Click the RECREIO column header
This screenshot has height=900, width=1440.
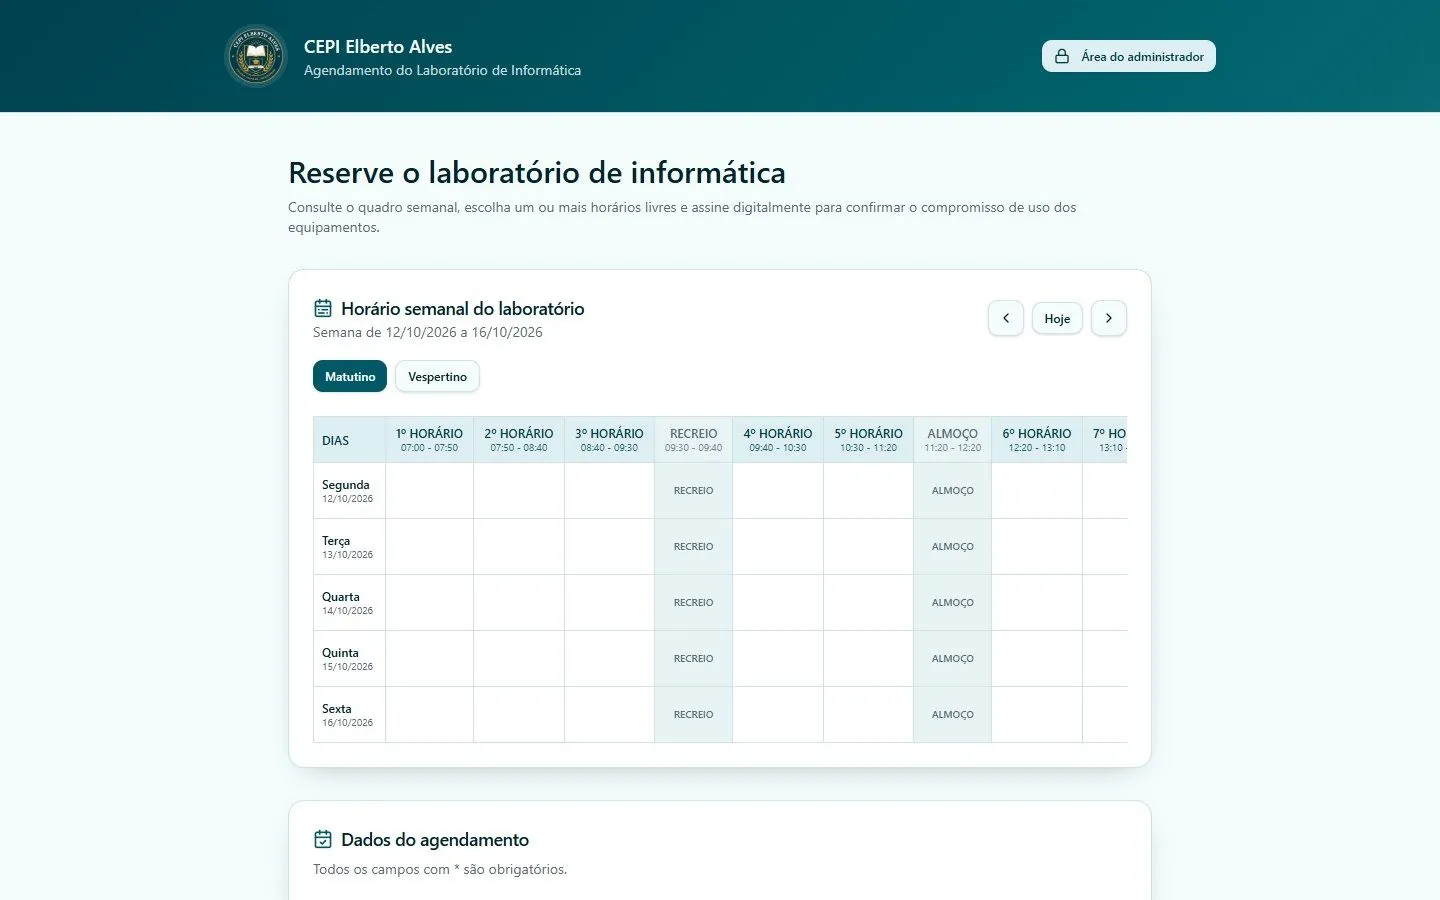[694, 440]
